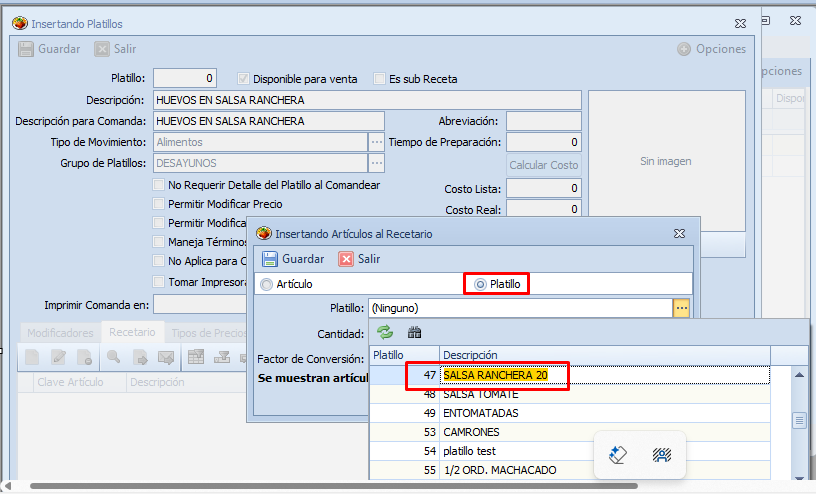Click Guardar disk icon in recipe dialog
Viewport: 816px width, 494px height.
[x=270, y=259]
